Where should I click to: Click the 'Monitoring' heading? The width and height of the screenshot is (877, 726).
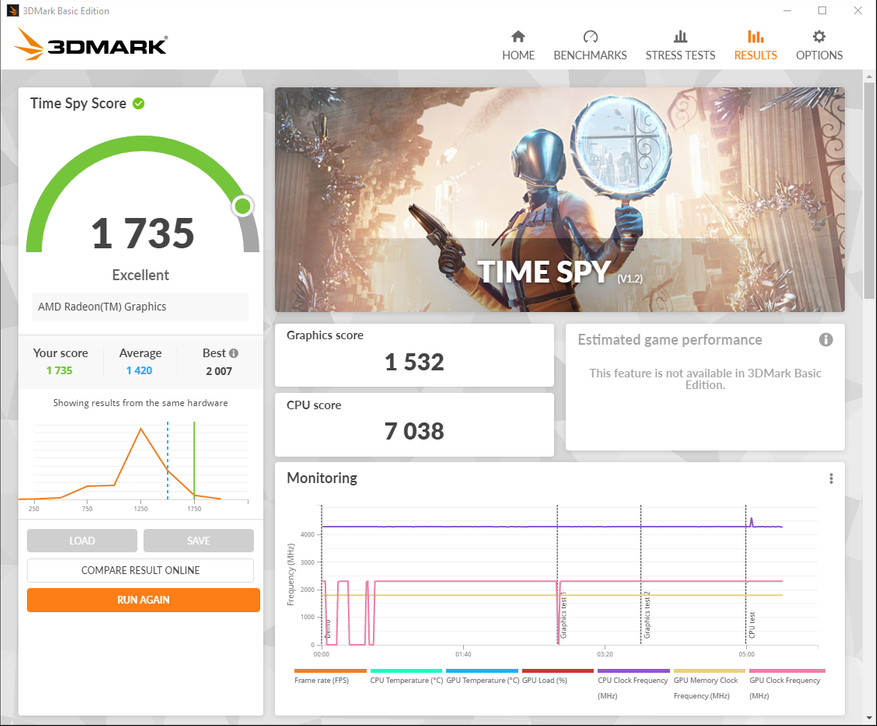tap(322, 478)
